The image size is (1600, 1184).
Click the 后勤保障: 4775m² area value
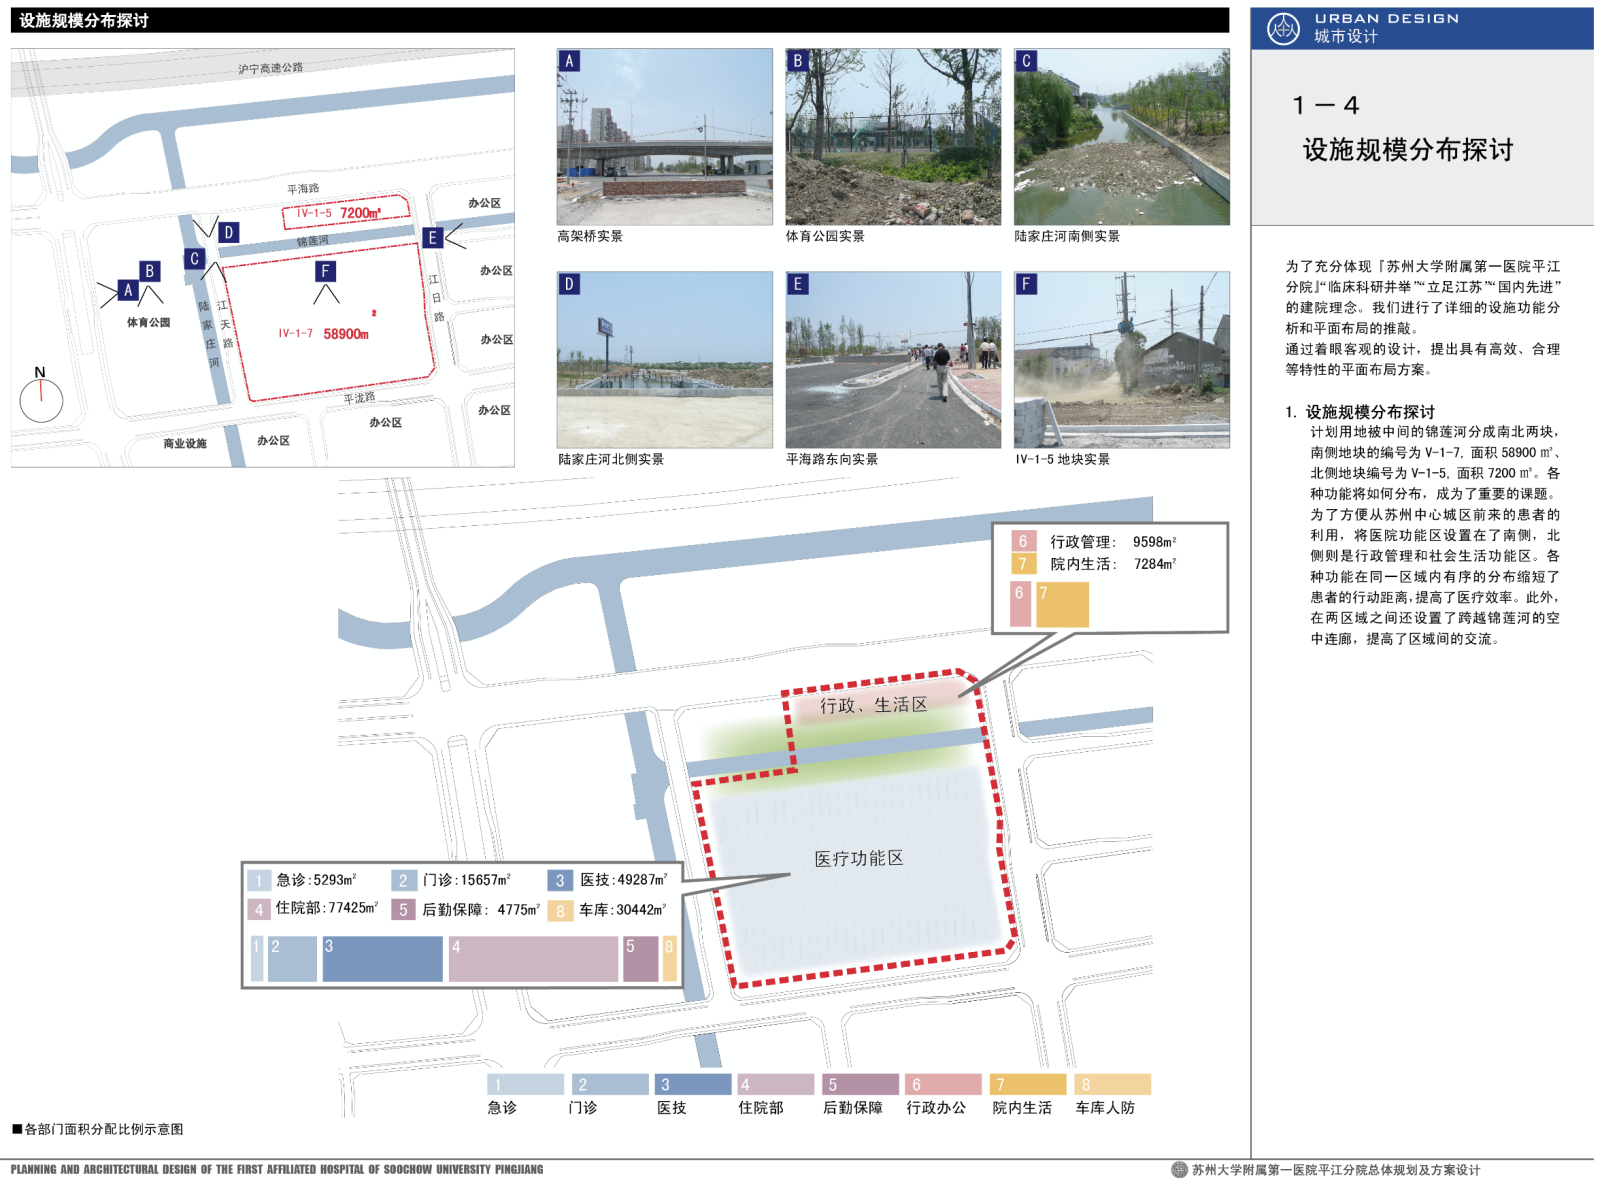point(481,910)
